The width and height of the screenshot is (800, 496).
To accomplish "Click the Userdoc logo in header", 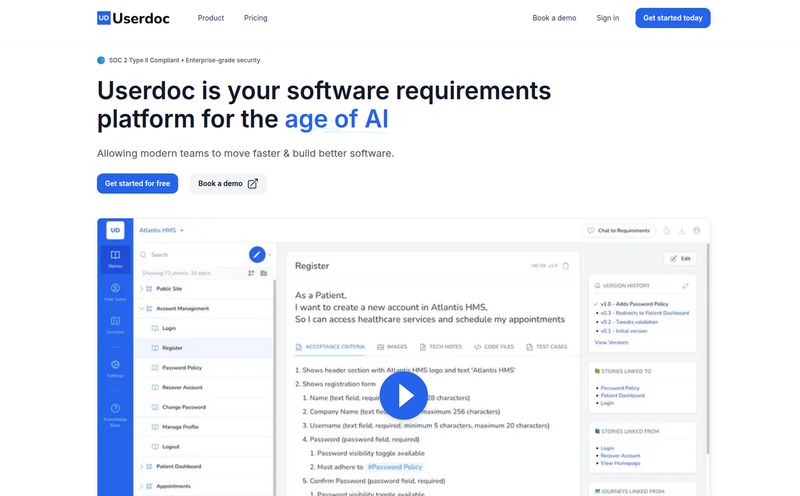I will [x=133, y=18].
